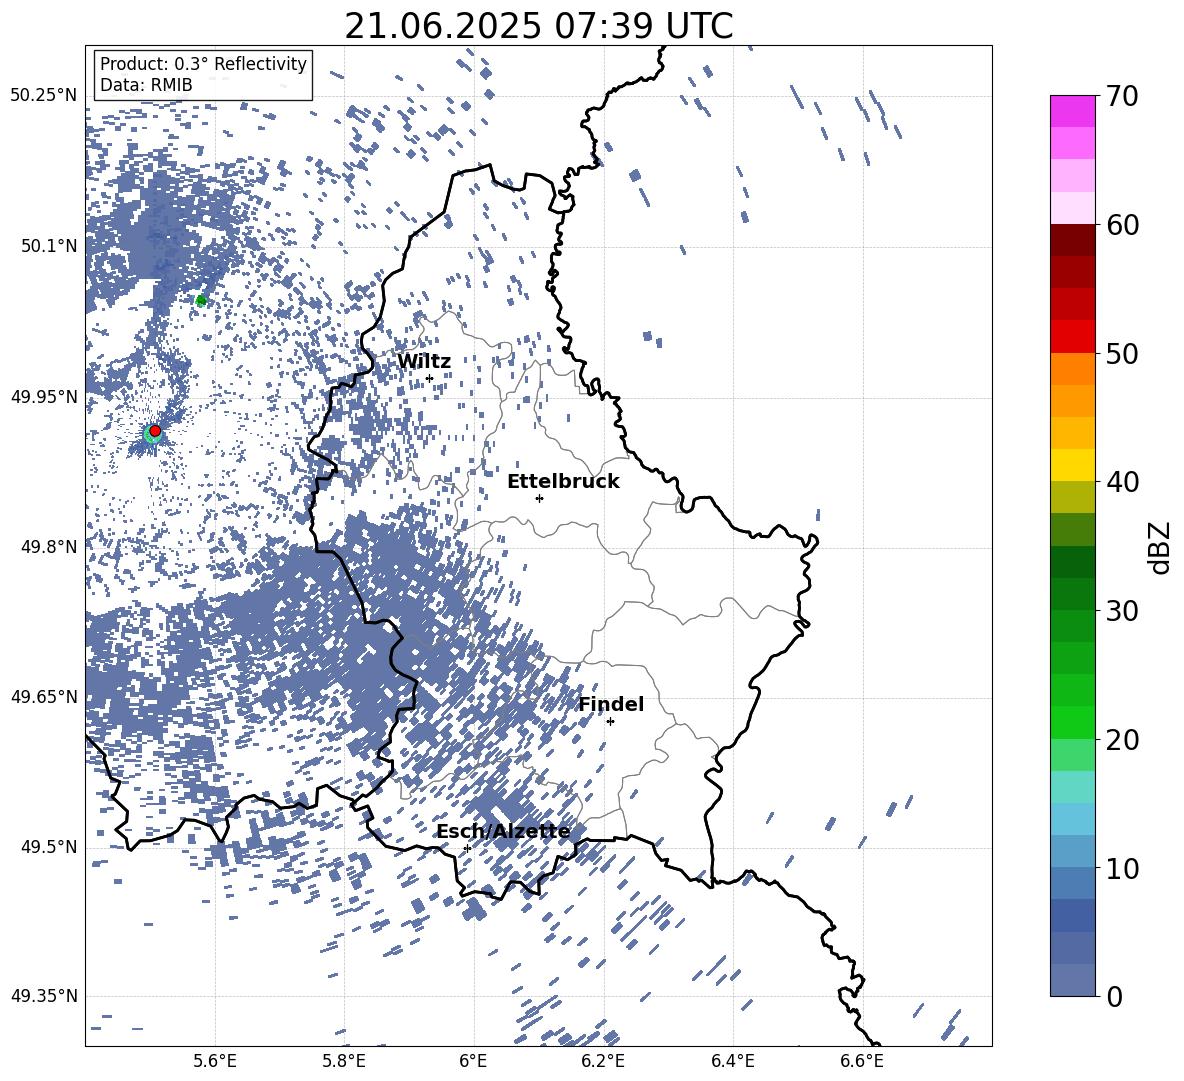
Task: Click the 50 colorbar tick label
Action: tap(1122, 354)
